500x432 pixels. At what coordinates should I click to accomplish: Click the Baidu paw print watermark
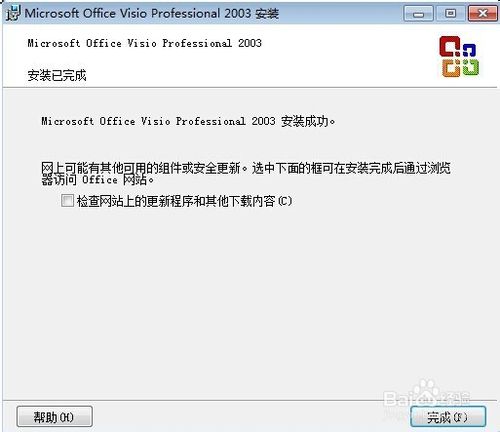point(427,393)
